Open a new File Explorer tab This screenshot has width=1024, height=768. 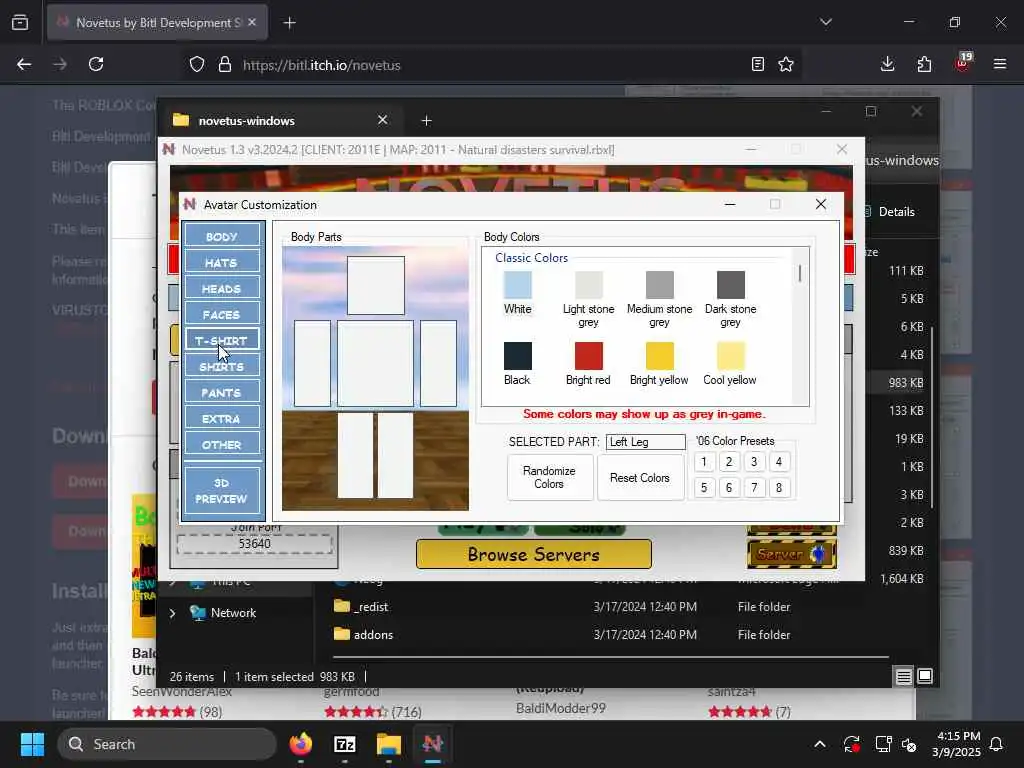[426, 120]
